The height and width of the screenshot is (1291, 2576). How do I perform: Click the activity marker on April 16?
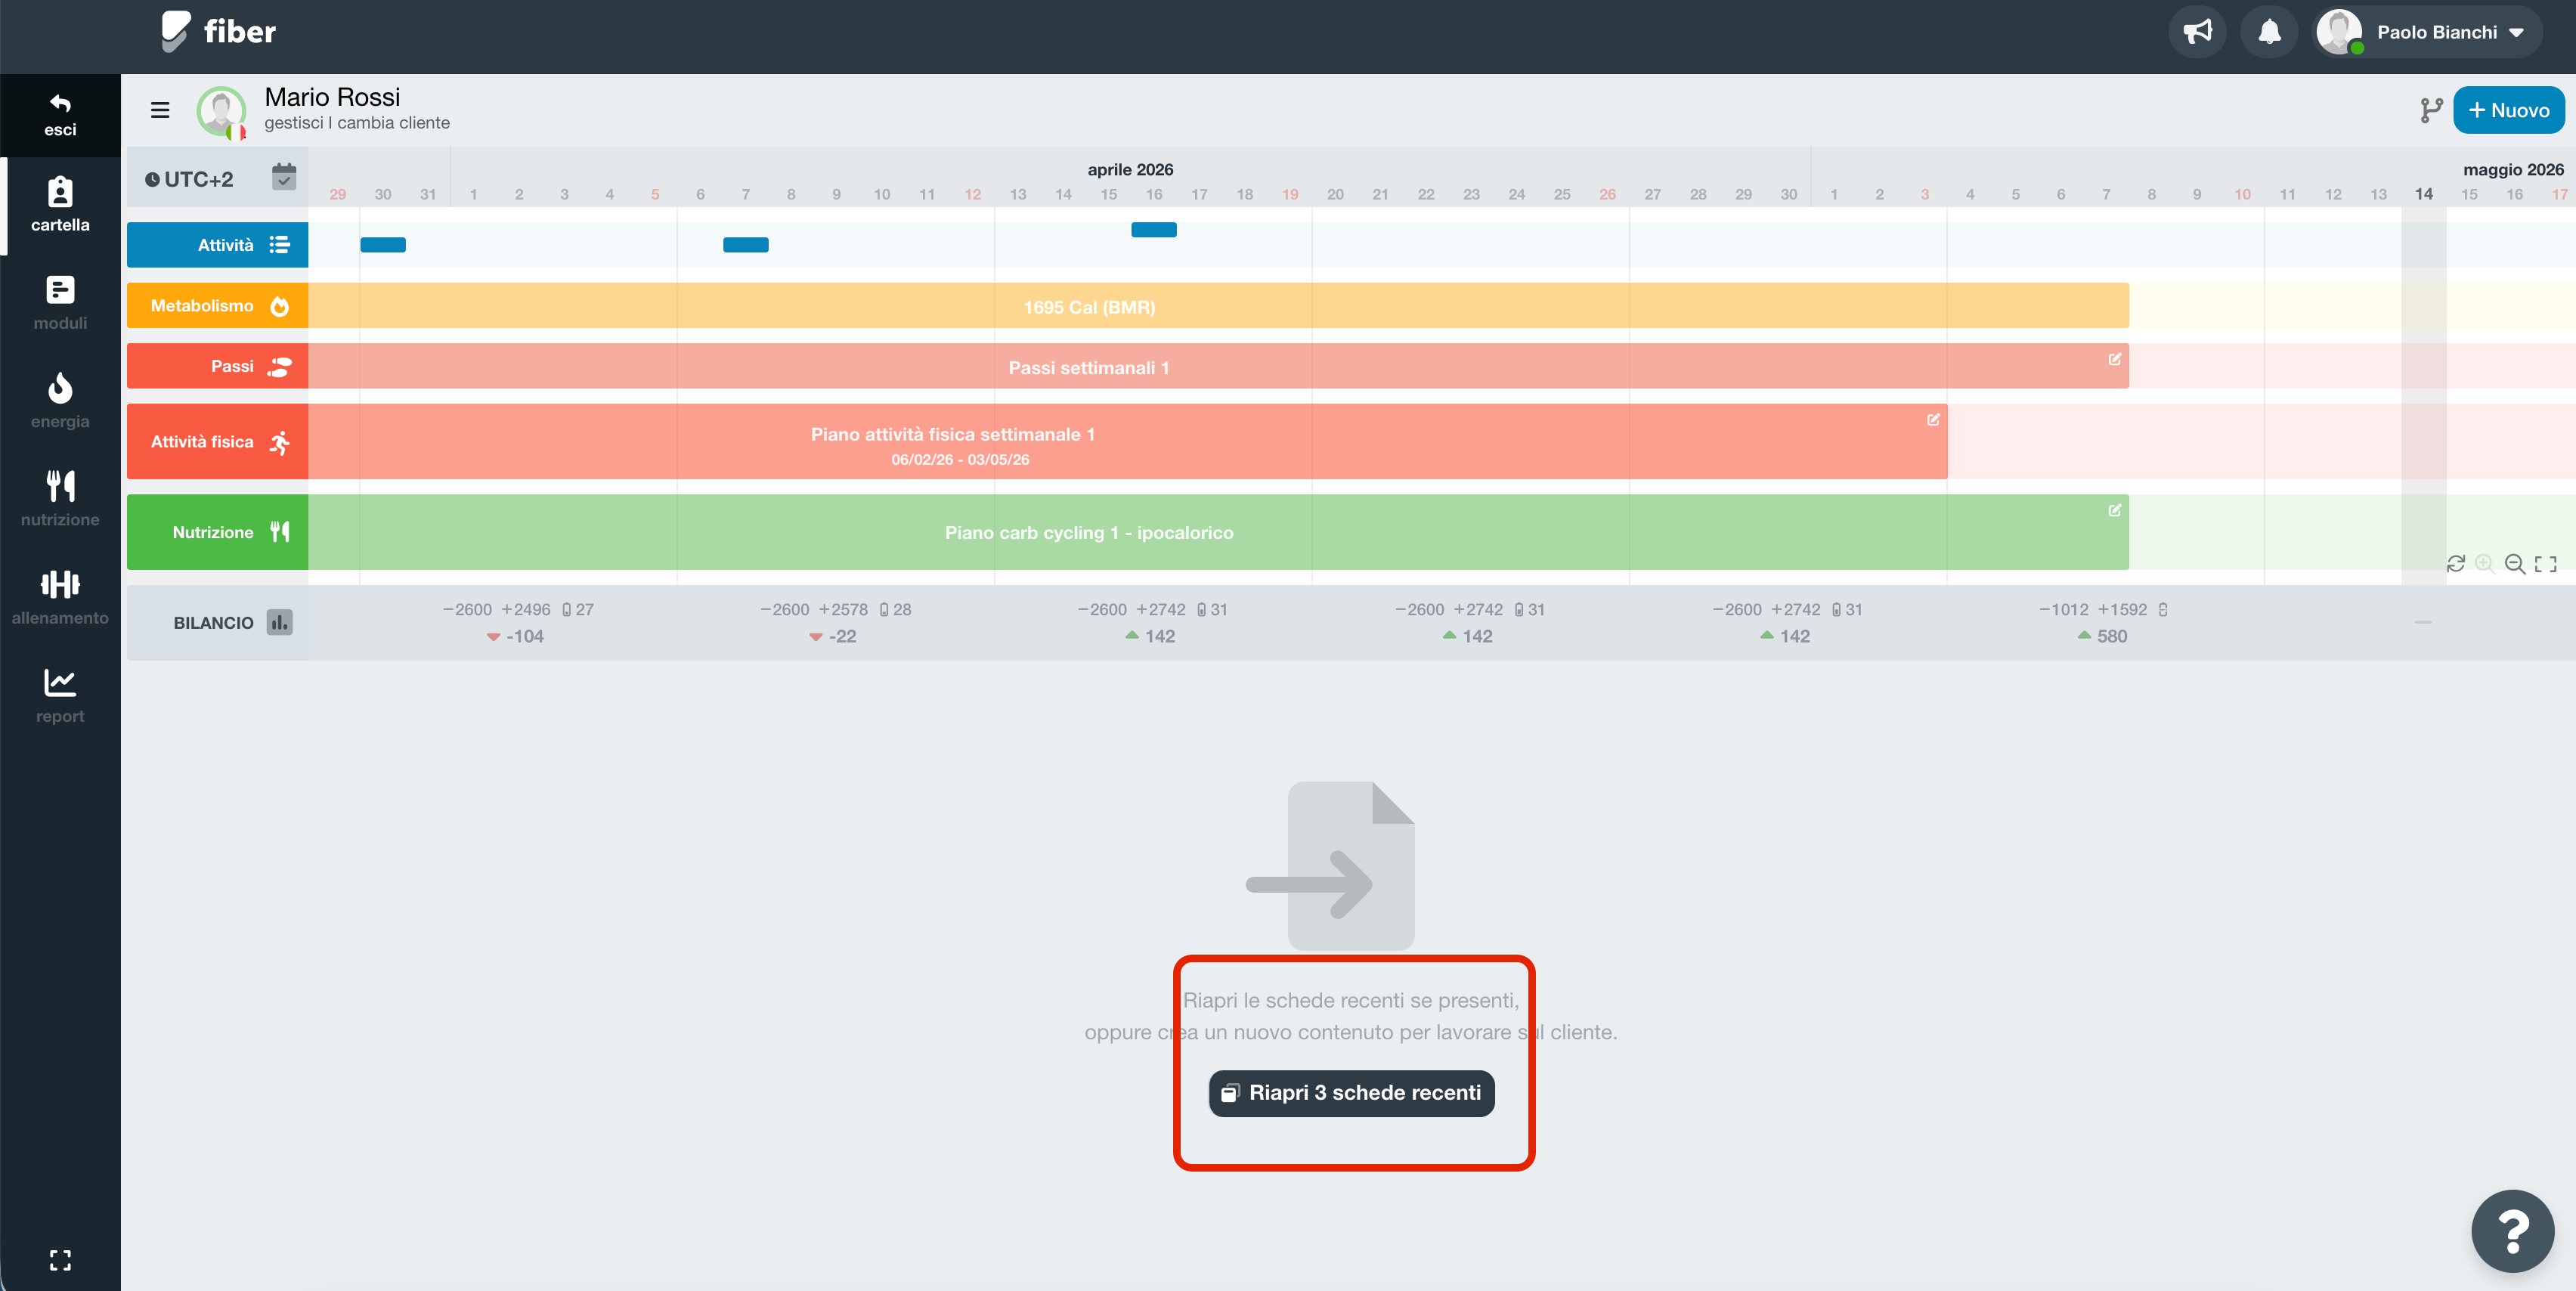click(1154, 230)
